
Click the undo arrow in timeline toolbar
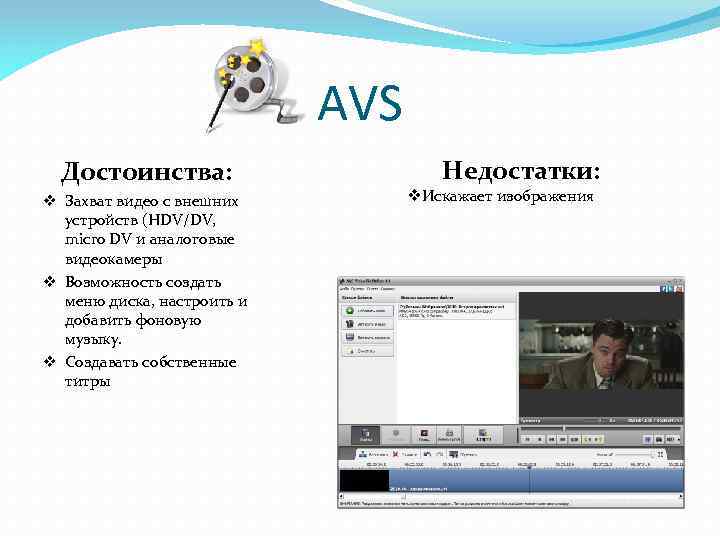(428, 454)
